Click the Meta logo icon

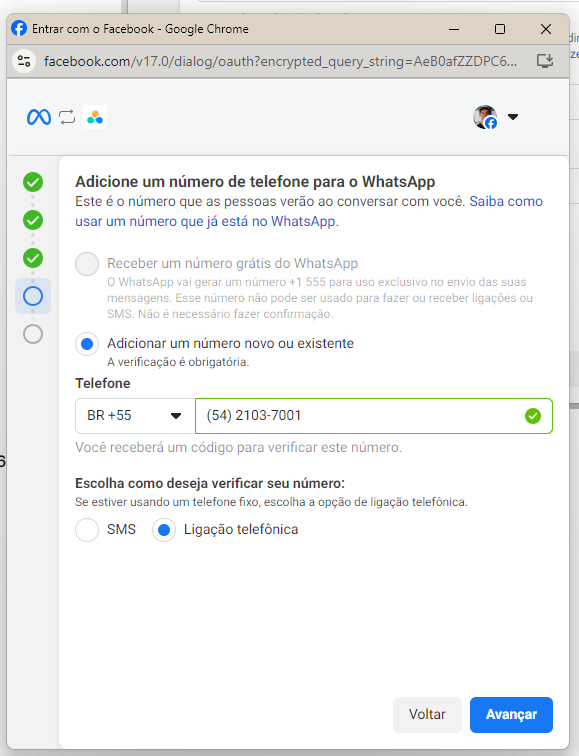coord(39,117)
